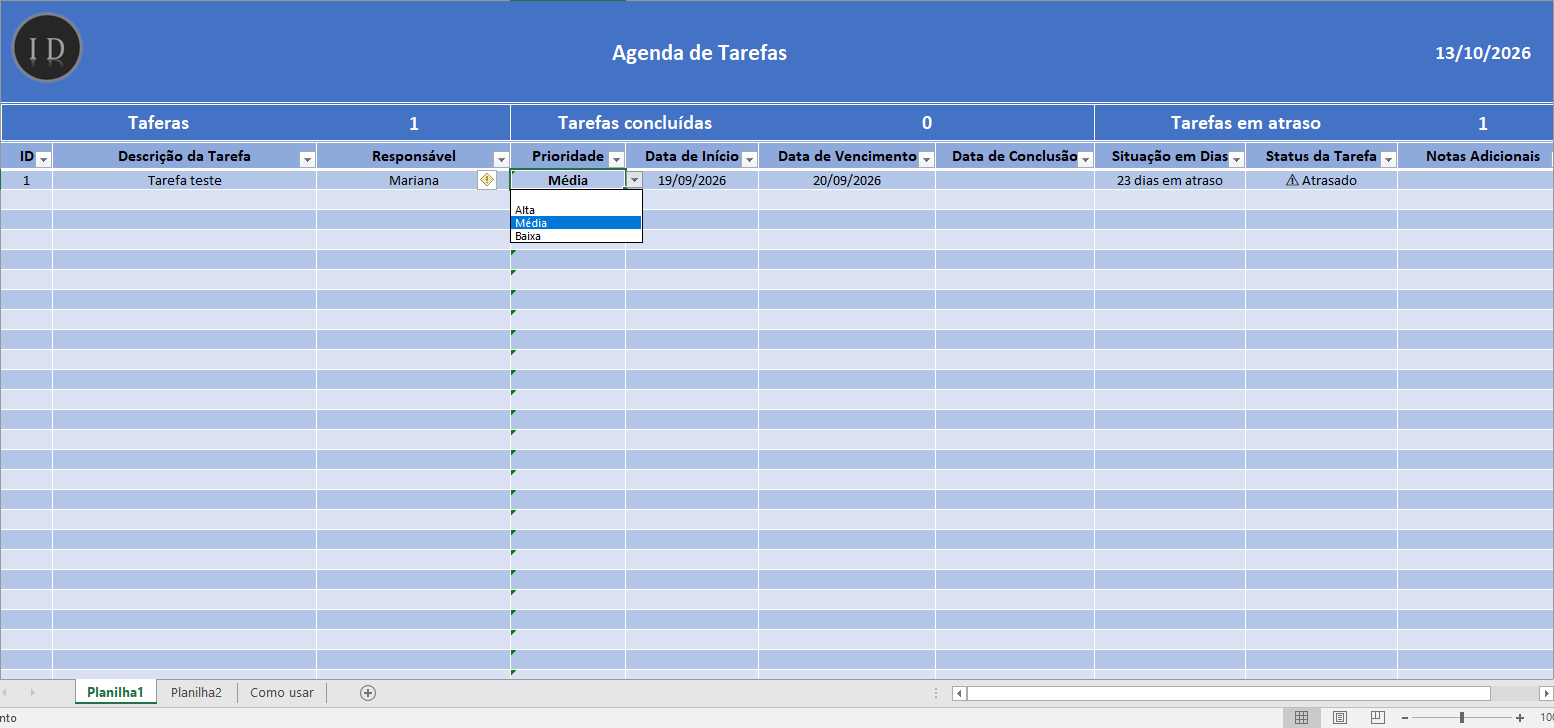Open the ID column filter dropdown
This screenshot has width=1554, height=728.
[x=43, y=159]
